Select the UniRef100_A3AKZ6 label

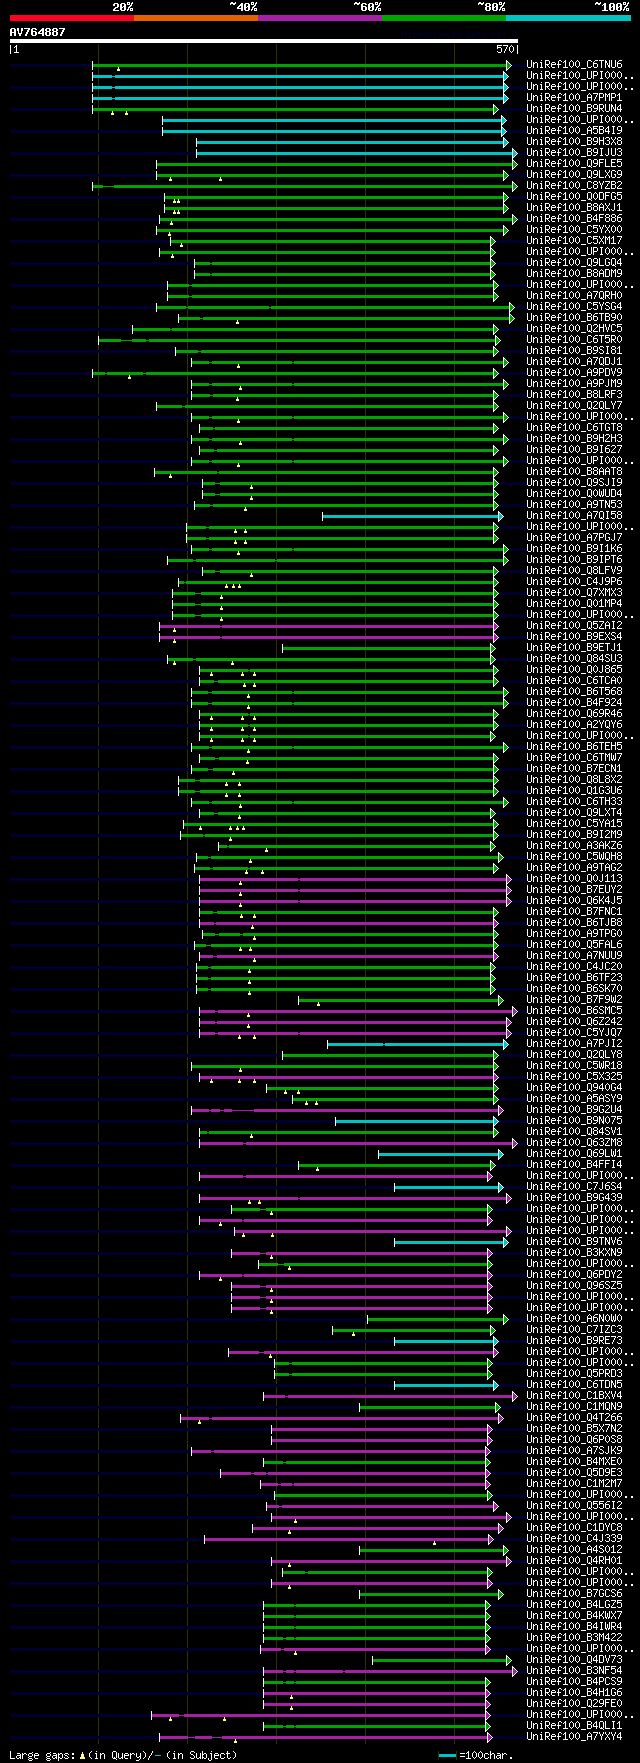pos(574,845)
